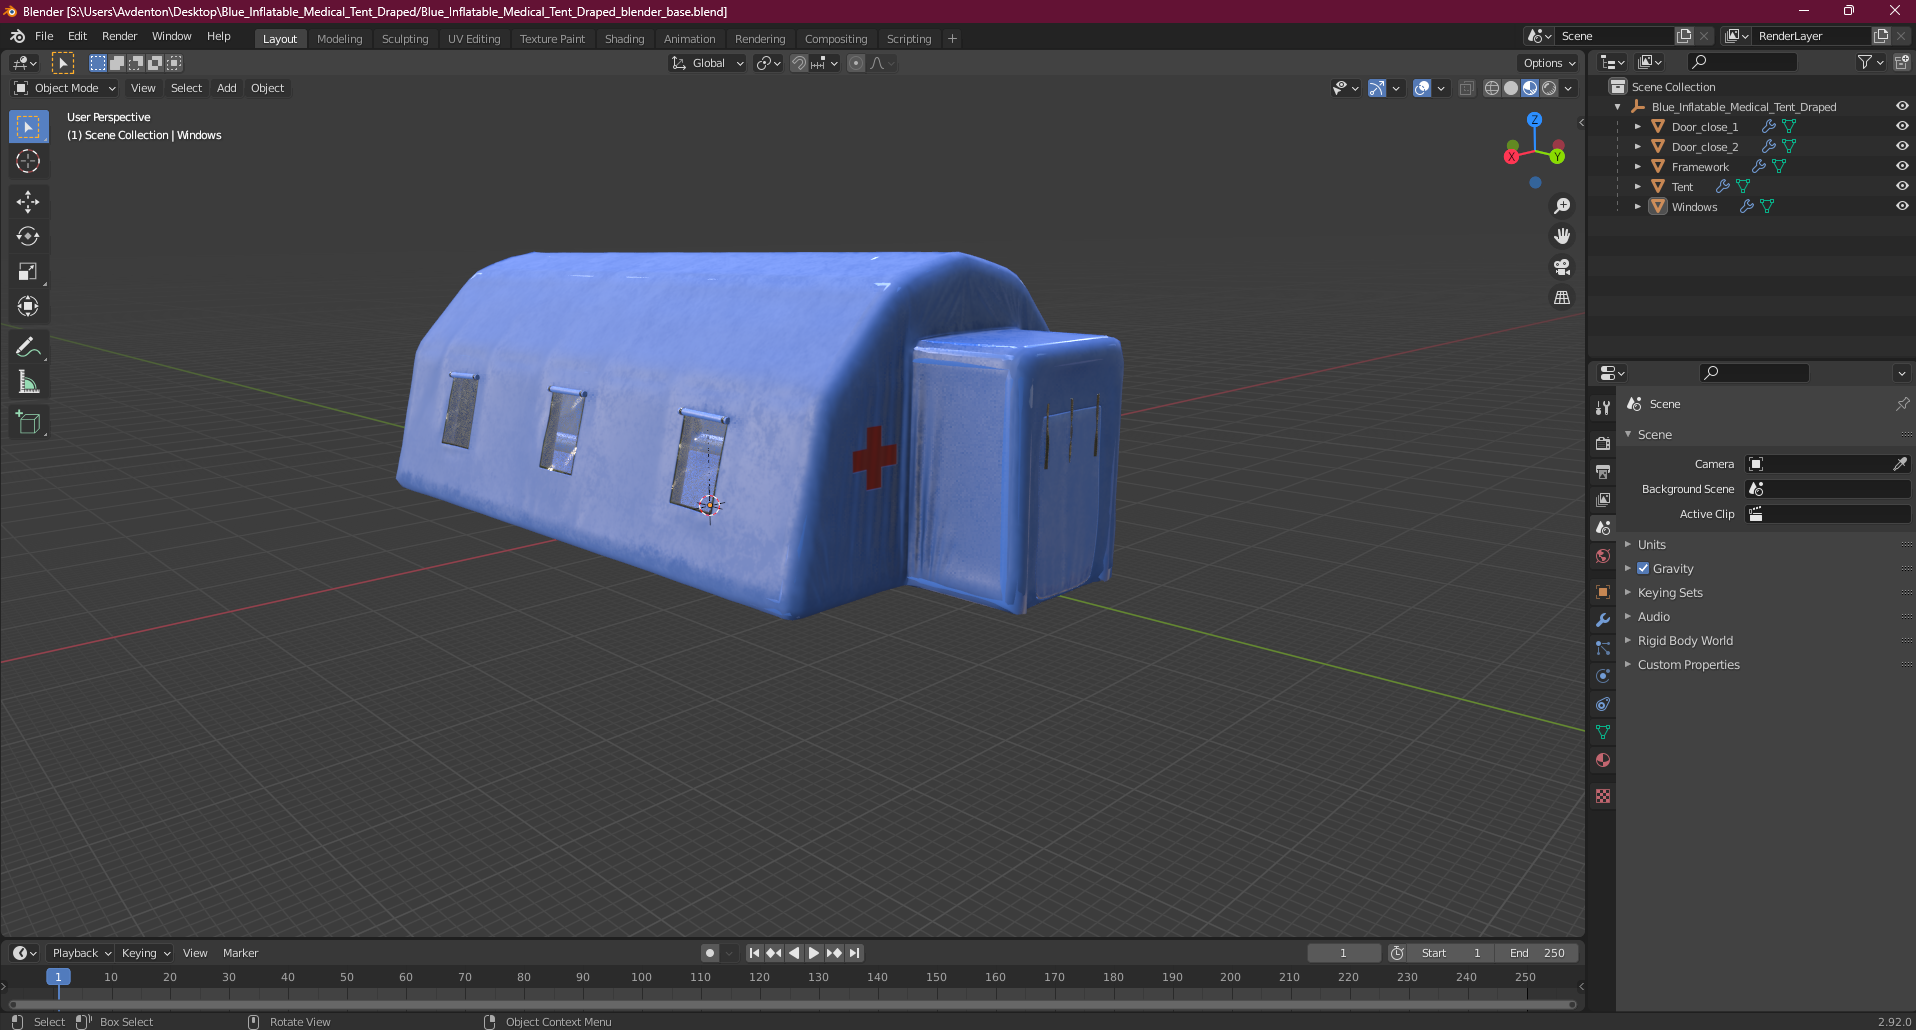Open the Render properties tab
This screenshot has height=1030, width=1916.
(x=1603, y=443)
